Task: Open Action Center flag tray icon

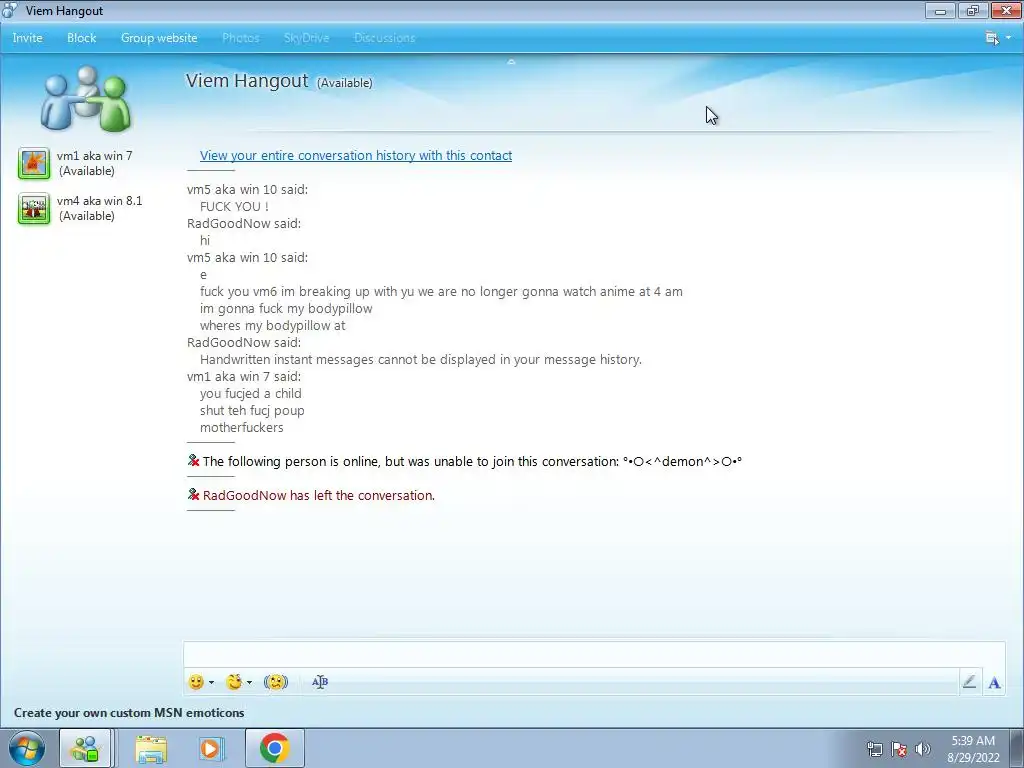Action: (x=899, y=749)
